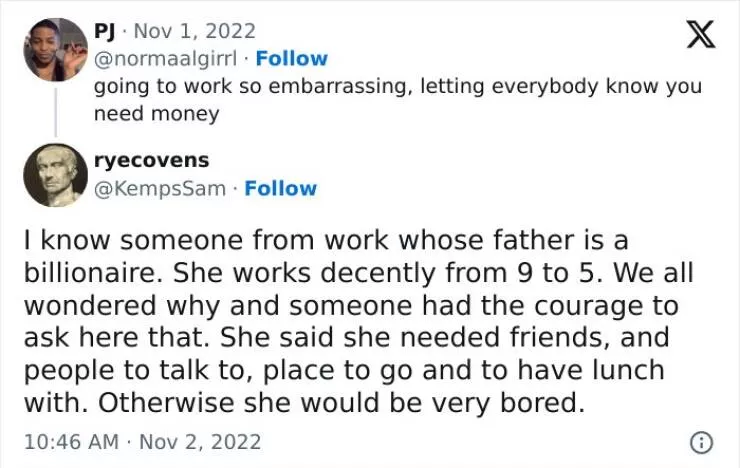740x468 pixels.
Task: Follow @normaalgirrl using the Follow link
Action: pos(291,59)
